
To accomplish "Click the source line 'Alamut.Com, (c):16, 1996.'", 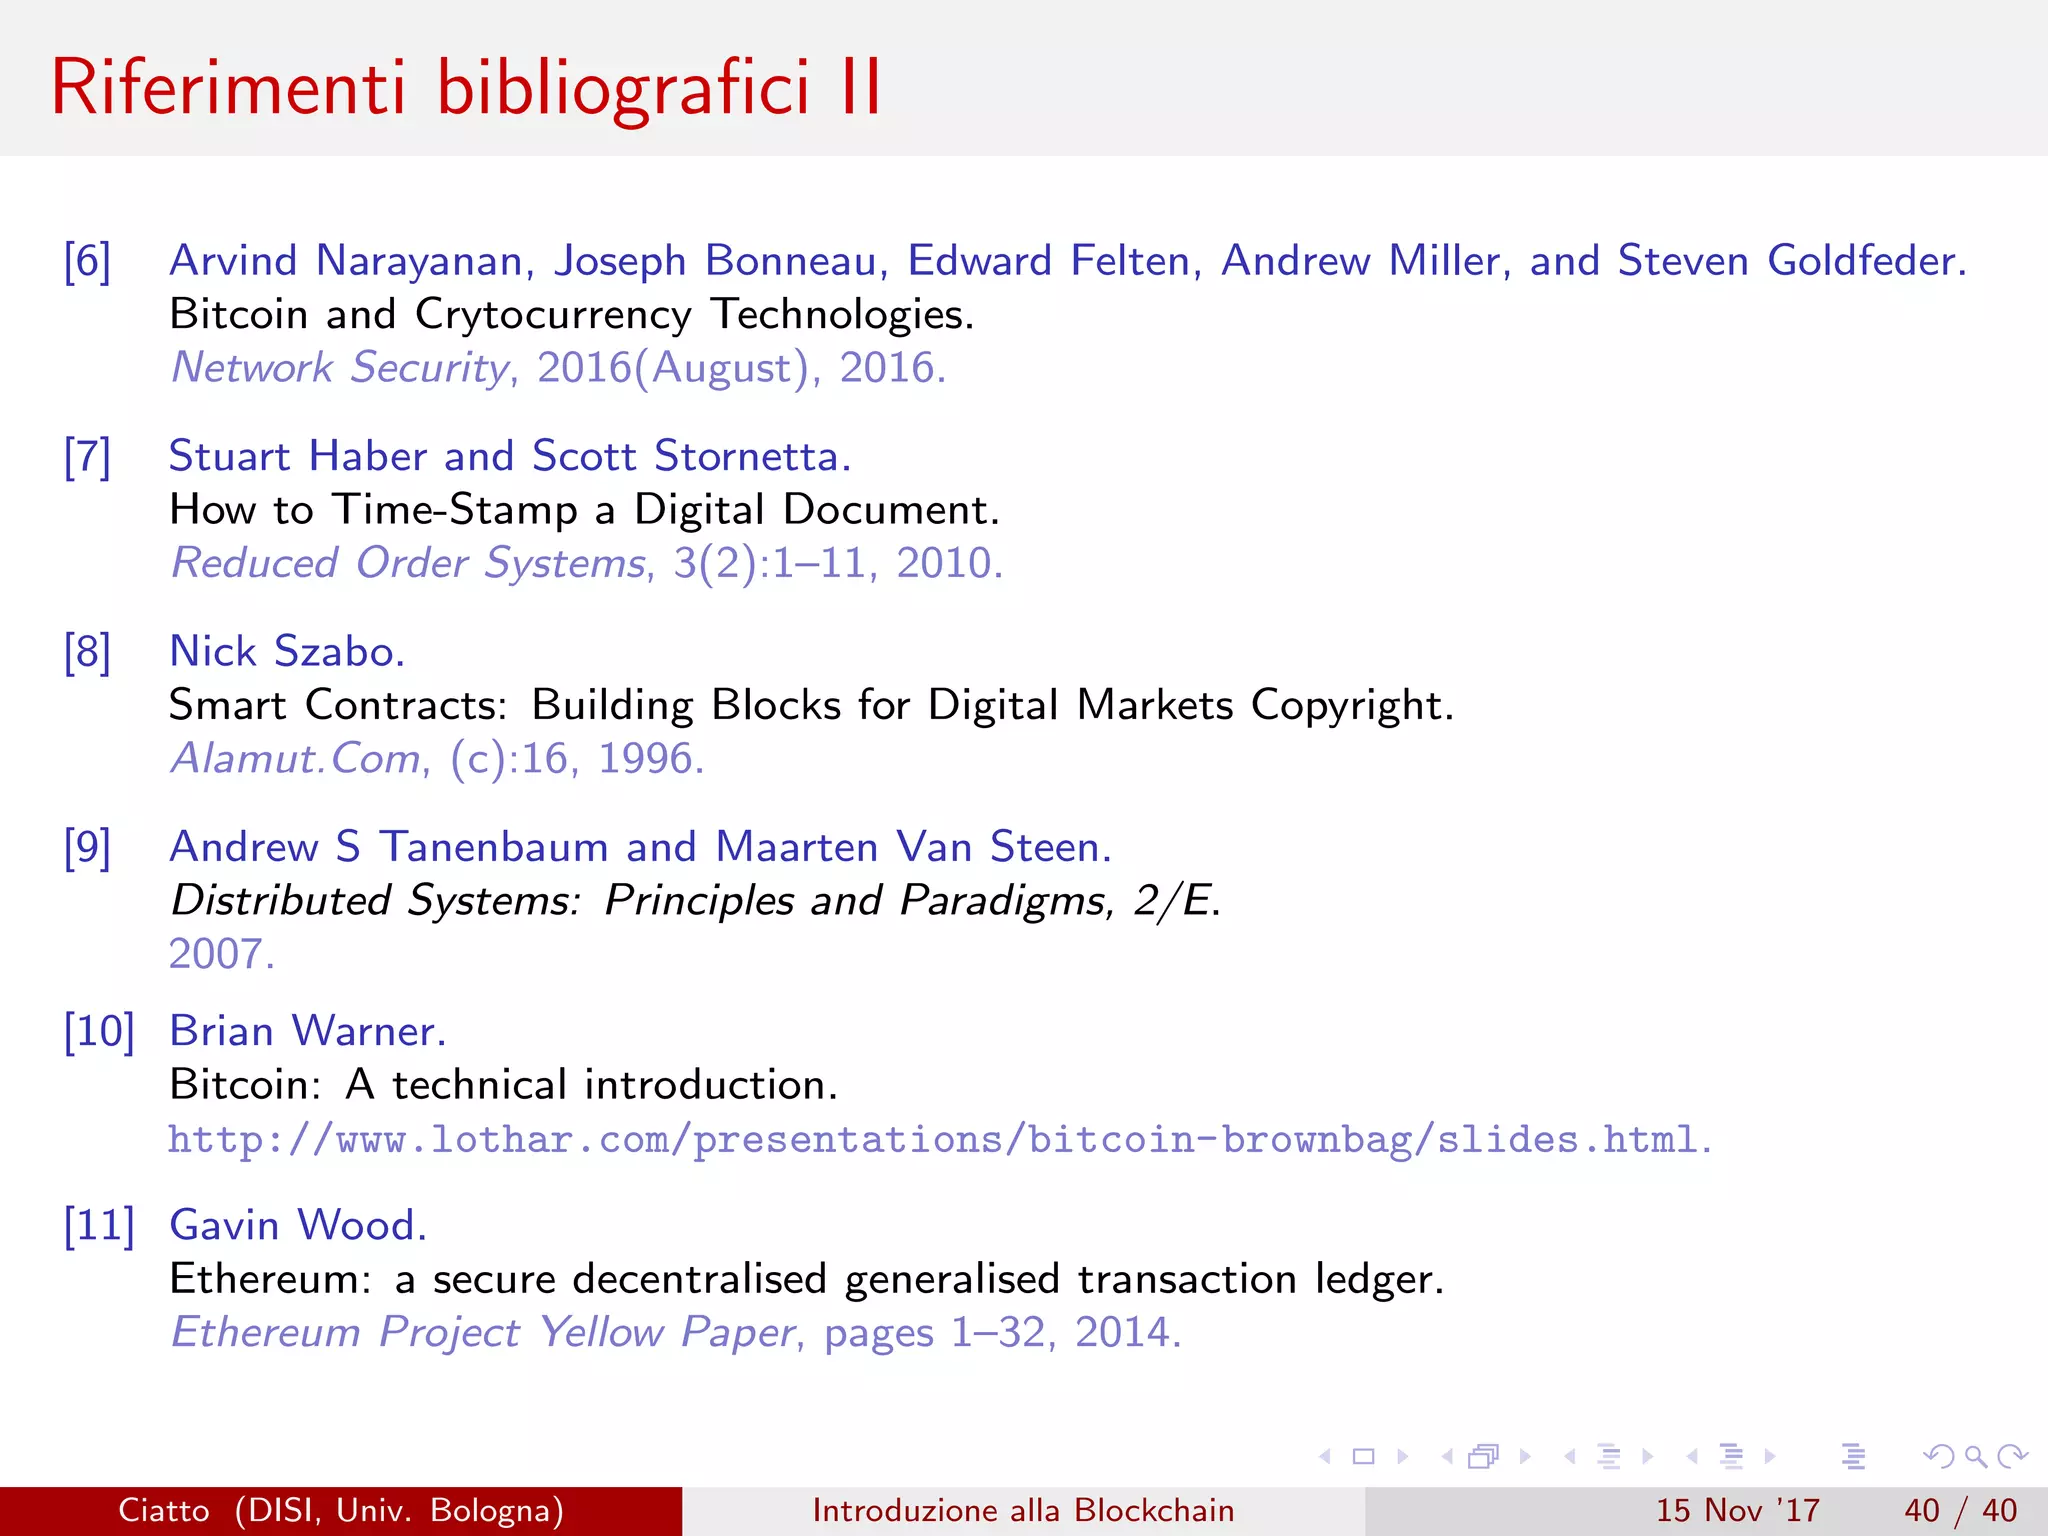I will click(x=438, y=758).
